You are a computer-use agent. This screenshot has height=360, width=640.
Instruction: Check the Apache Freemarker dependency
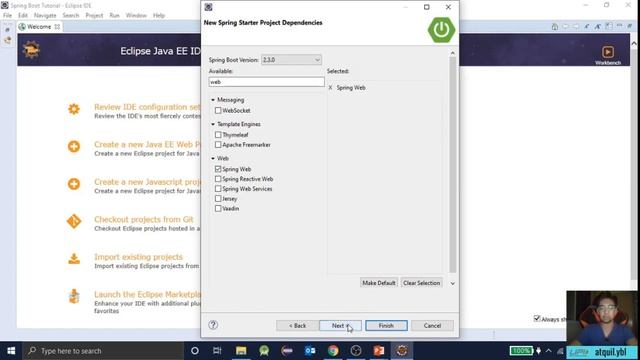pyautogui.click(x=218, y=144)
